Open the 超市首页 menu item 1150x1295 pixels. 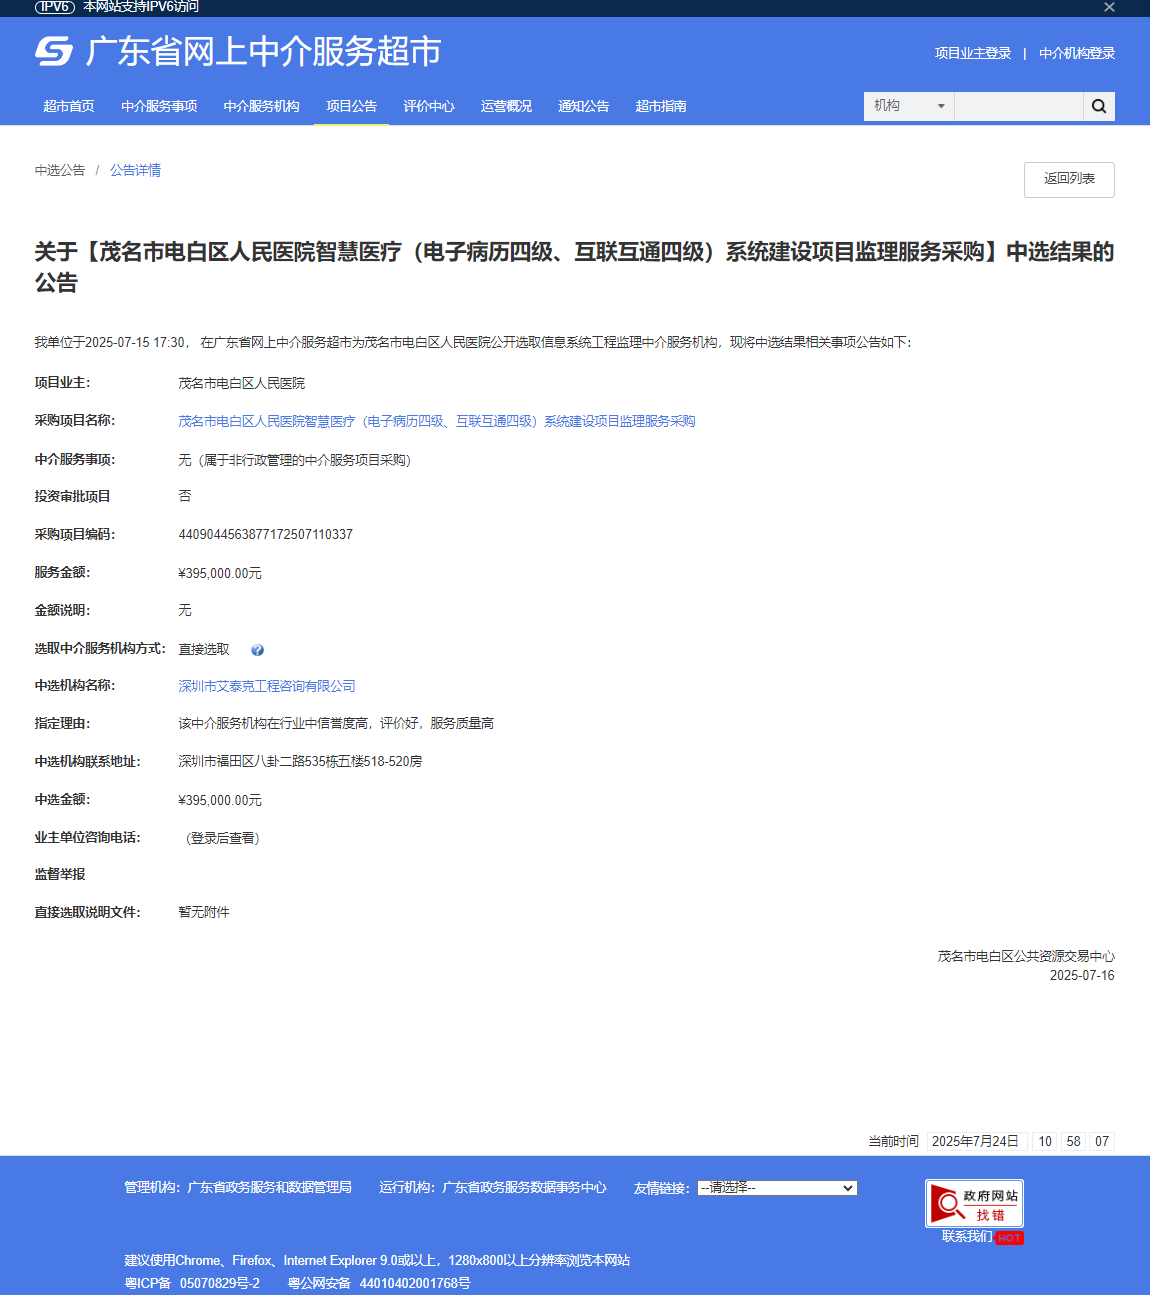point(69,106)
